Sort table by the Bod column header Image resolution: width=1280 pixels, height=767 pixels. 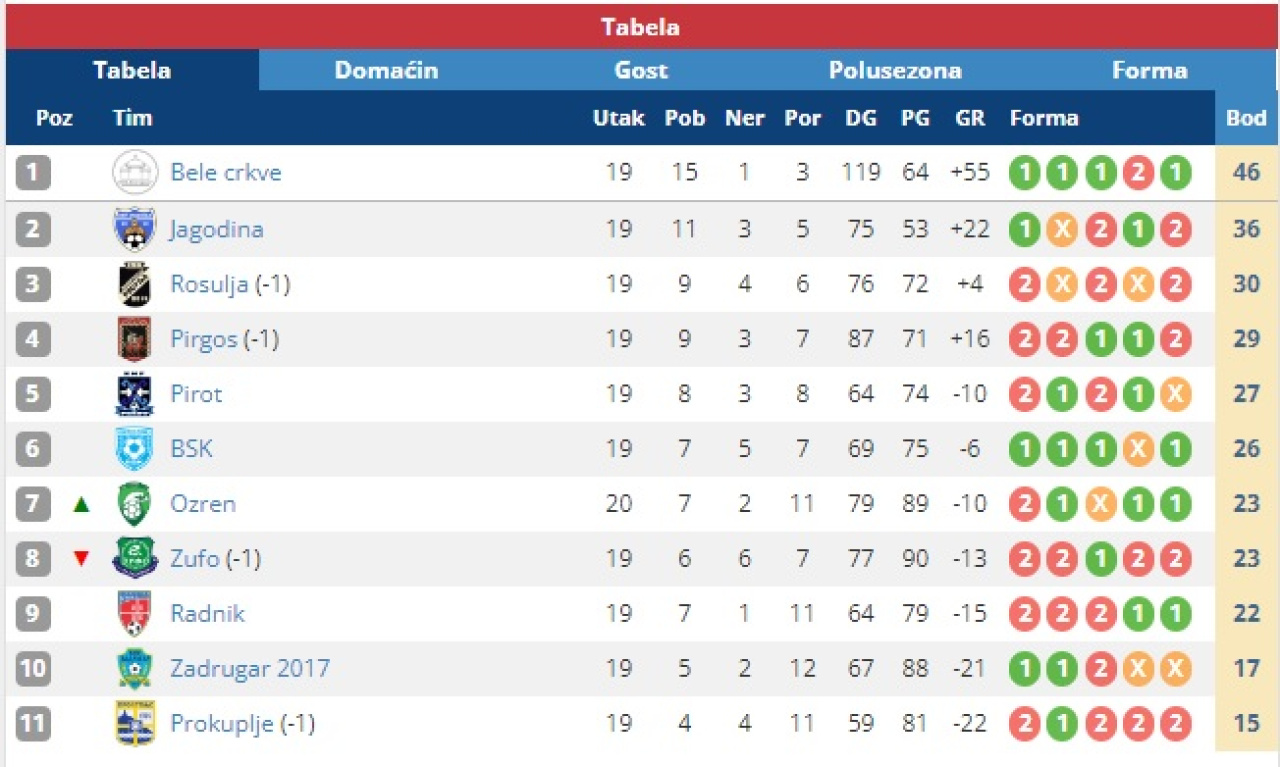pos(1246,118)
